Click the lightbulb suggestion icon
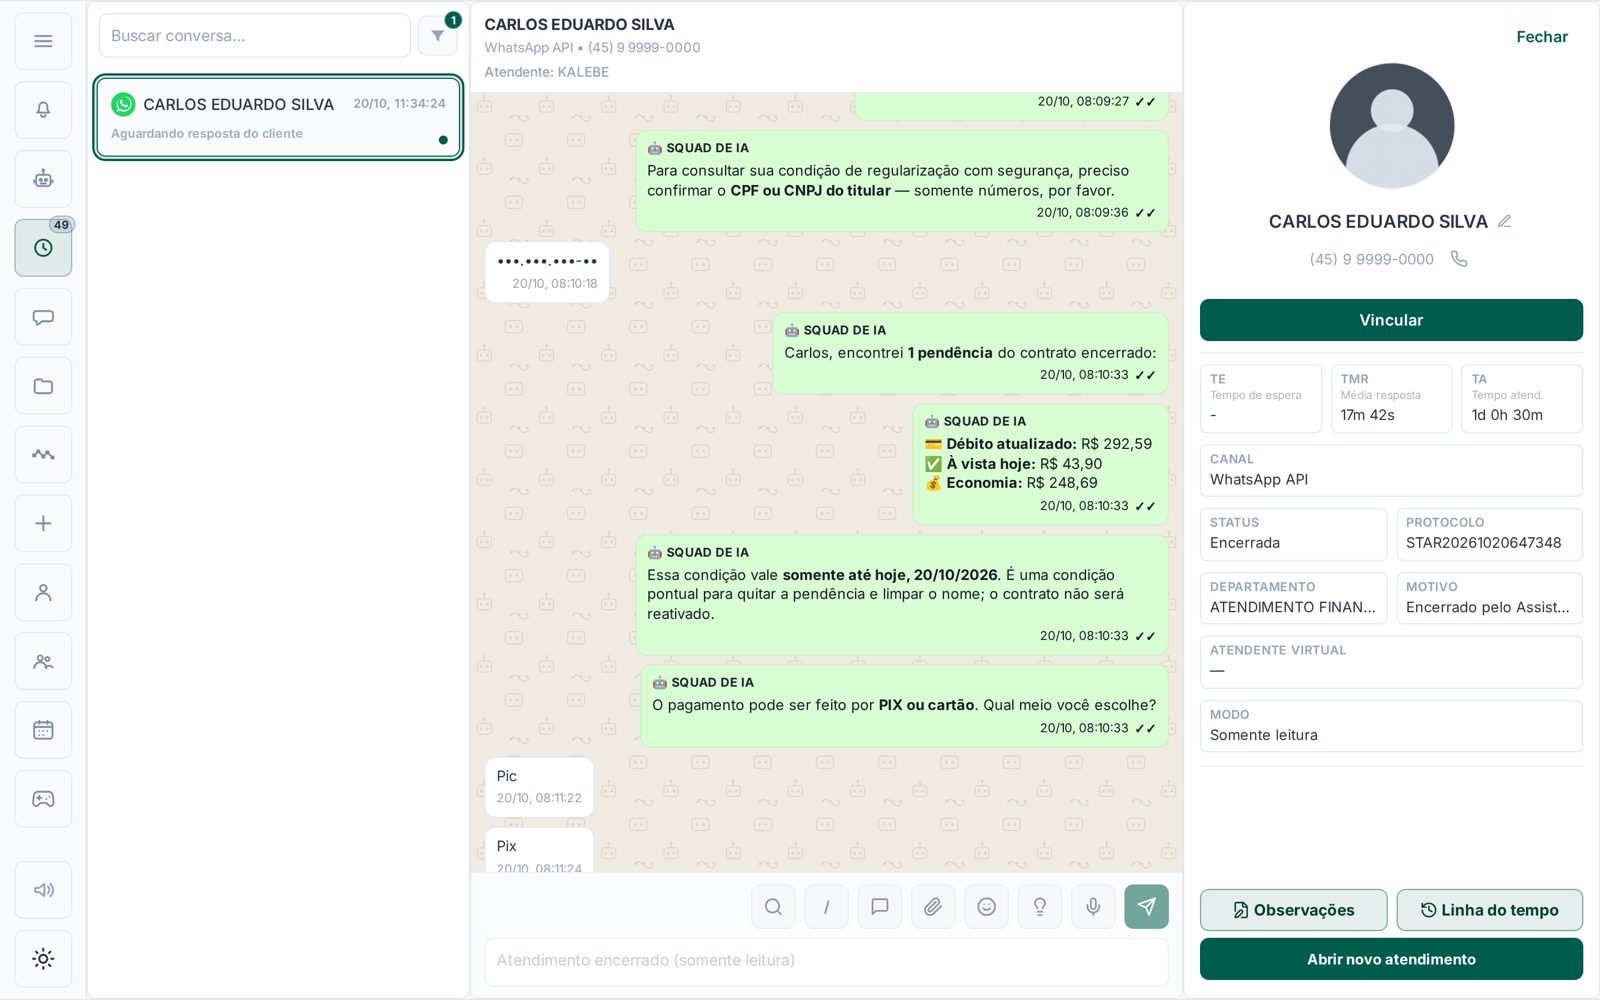Screen dimensions: 1600x1000 coord(1040,907)
